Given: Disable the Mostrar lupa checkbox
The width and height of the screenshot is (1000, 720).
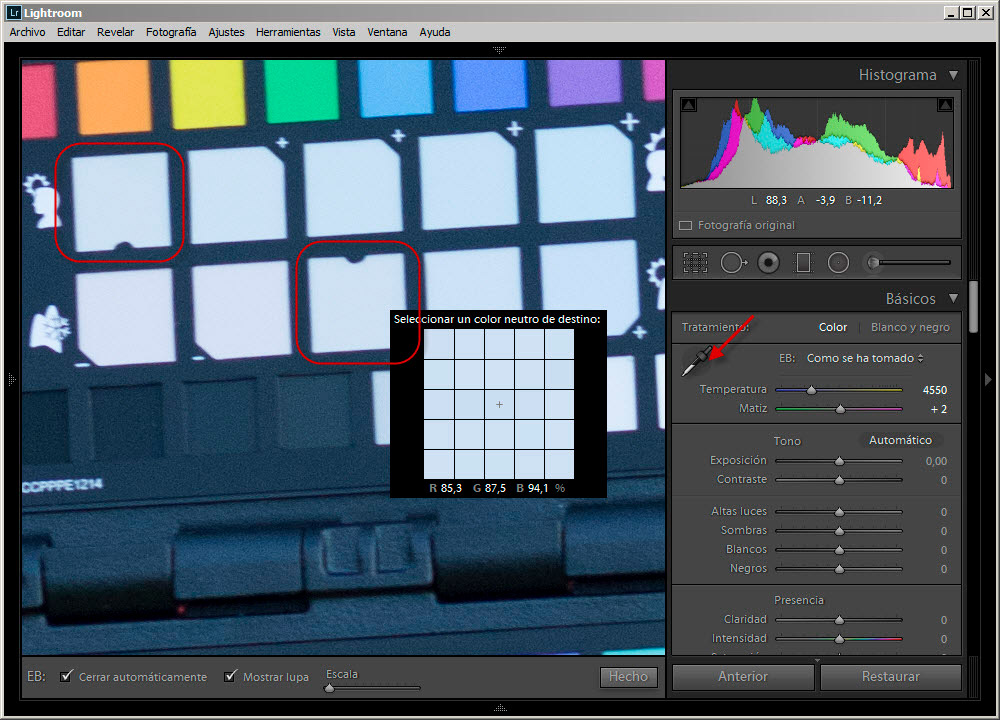Looking at the screenshot, I should [x=231, y=677].
